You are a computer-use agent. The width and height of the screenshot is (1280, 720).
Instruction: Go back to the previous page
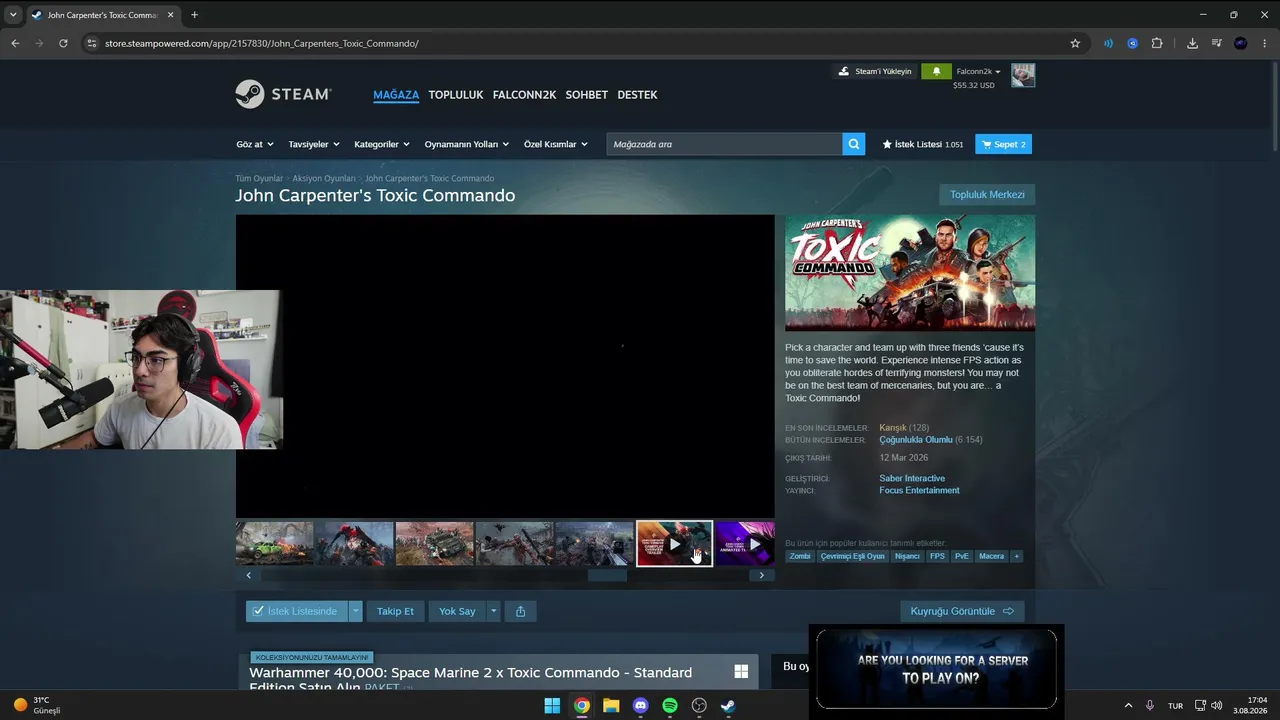coord(15,43)
